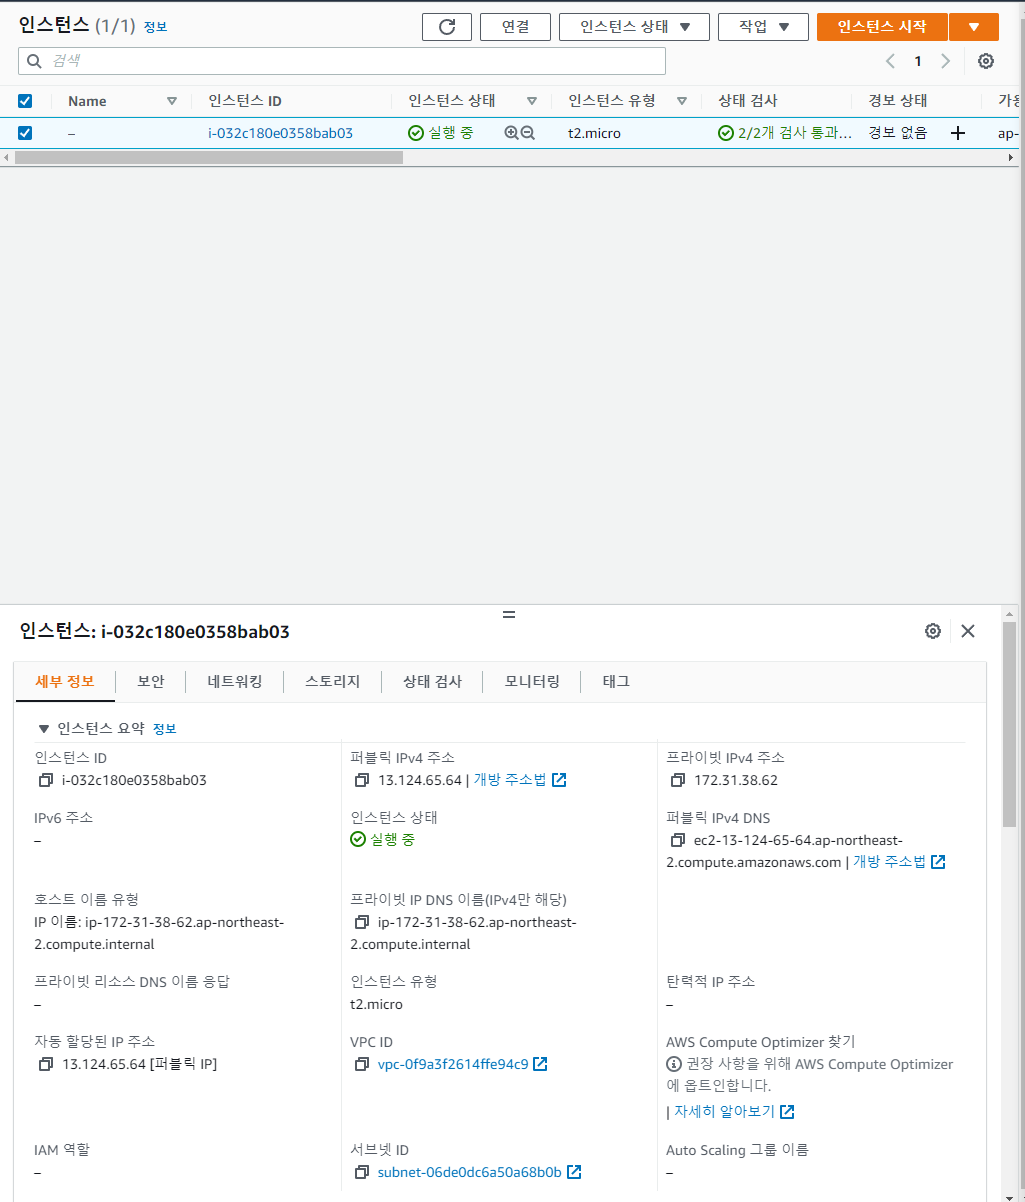This screenshot has height=1202, width=1025.
Task: Click the right arrow of horizontal scrollbar
Action: click(x=1011, y=158)
